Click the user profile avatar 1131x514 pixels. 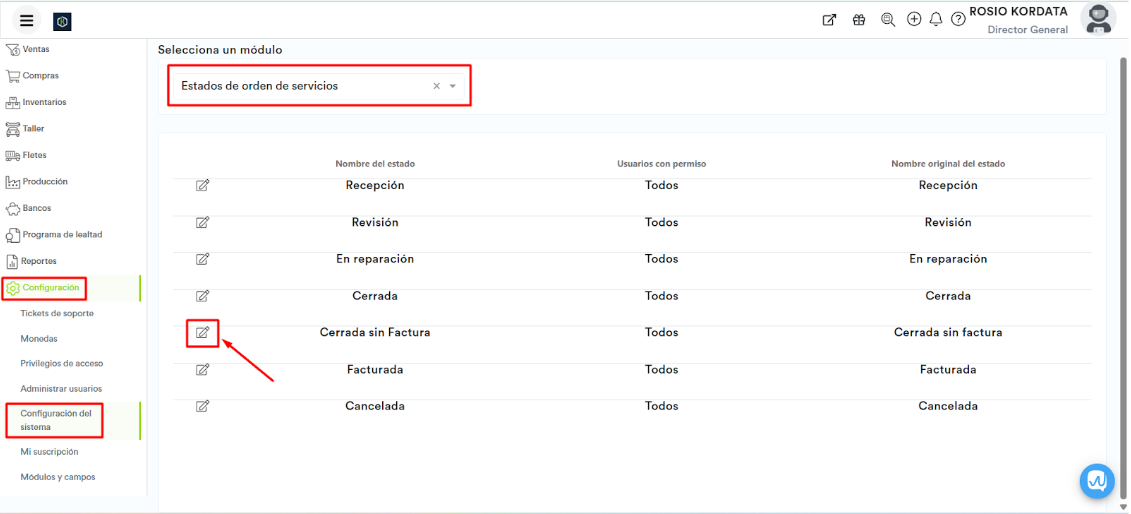pyautogui.click(x=1098, y=18)
